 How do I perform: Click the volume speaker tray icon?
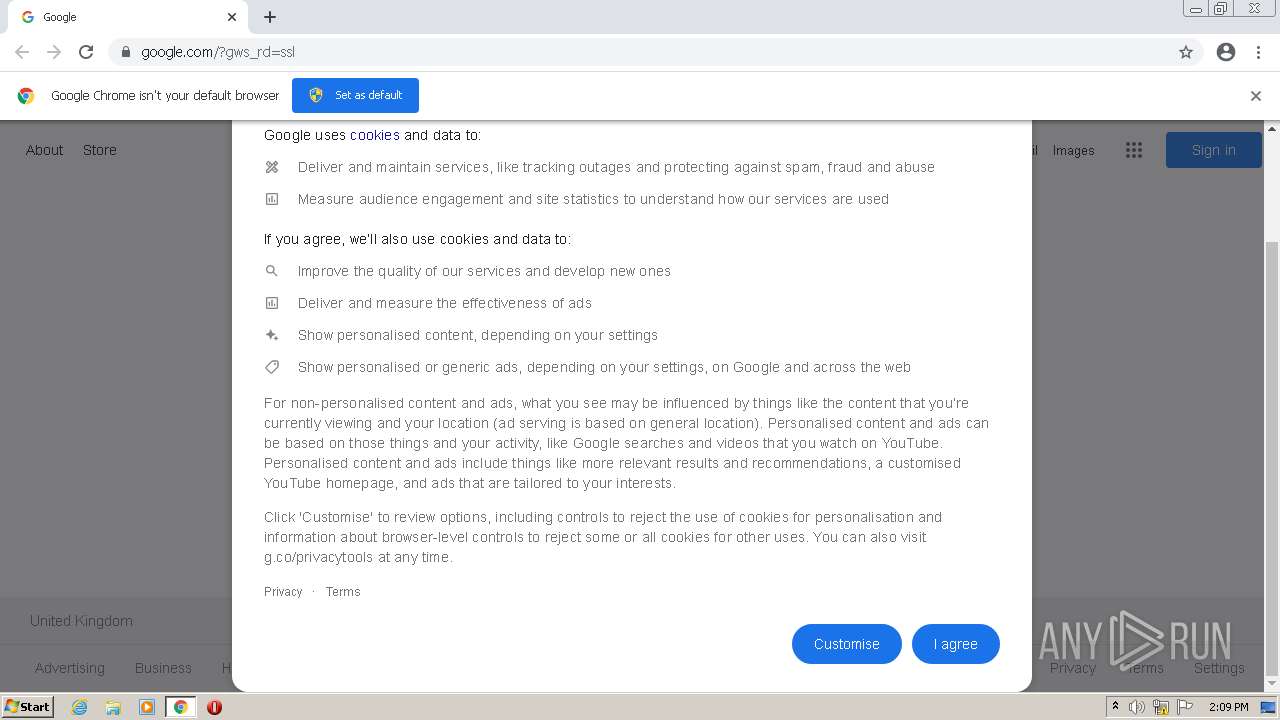(1137, 707)
